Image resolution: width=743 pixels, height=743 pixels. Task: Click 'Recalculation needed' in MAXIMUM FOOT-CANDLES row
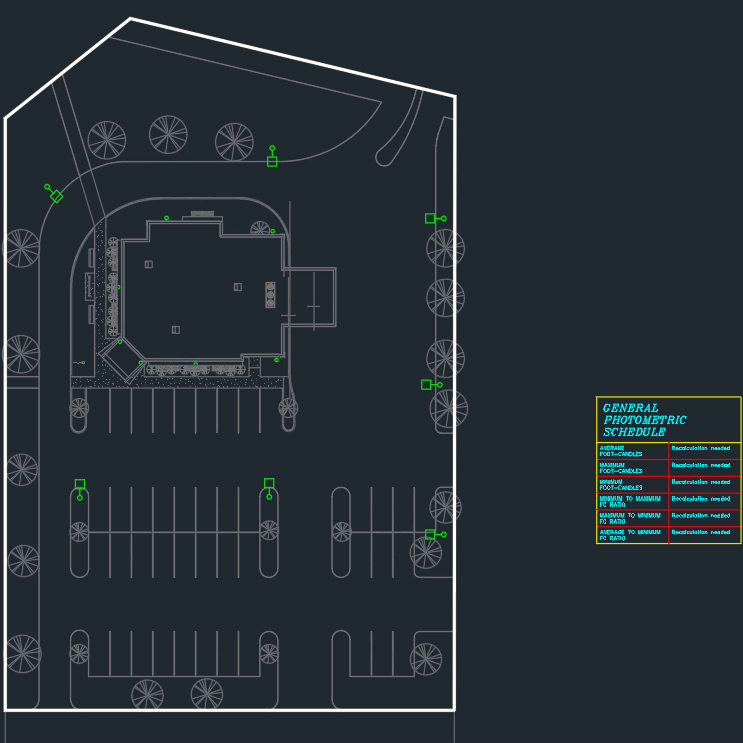coord(700,465)
